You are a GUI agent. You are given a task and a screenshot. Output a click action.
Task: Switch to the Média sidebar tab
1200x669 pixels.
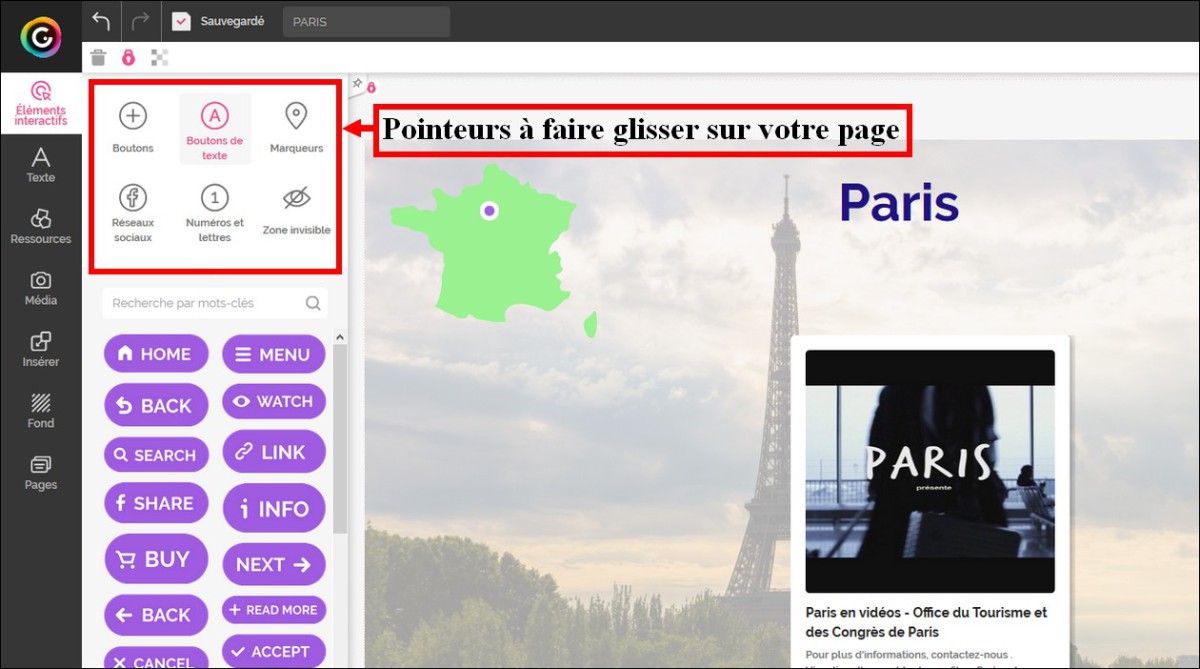(x=41, y=288)
